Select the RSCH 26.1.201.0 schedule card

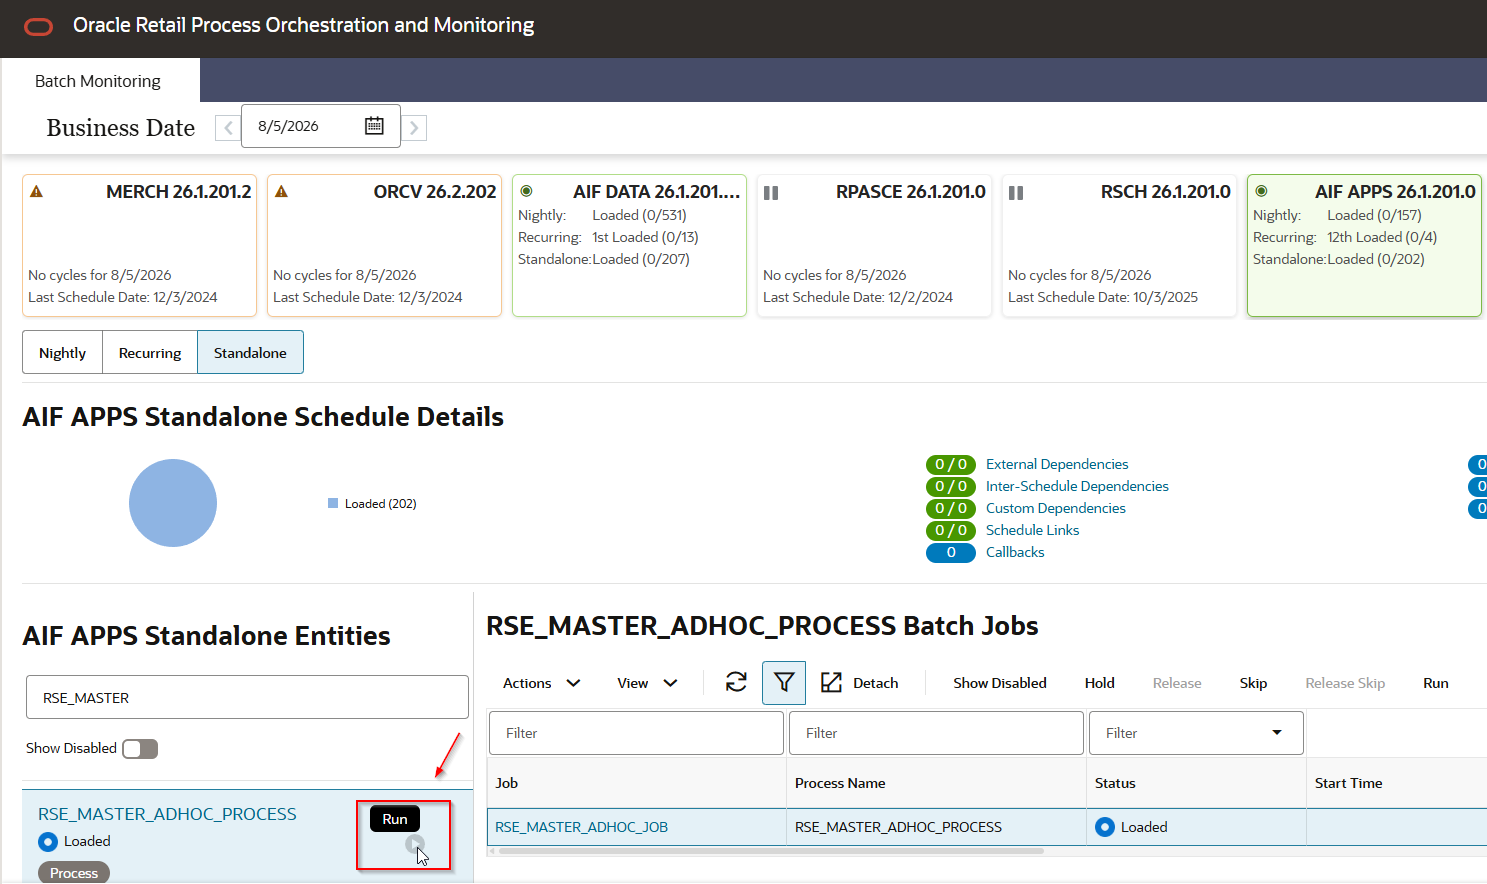point(1119,246)
